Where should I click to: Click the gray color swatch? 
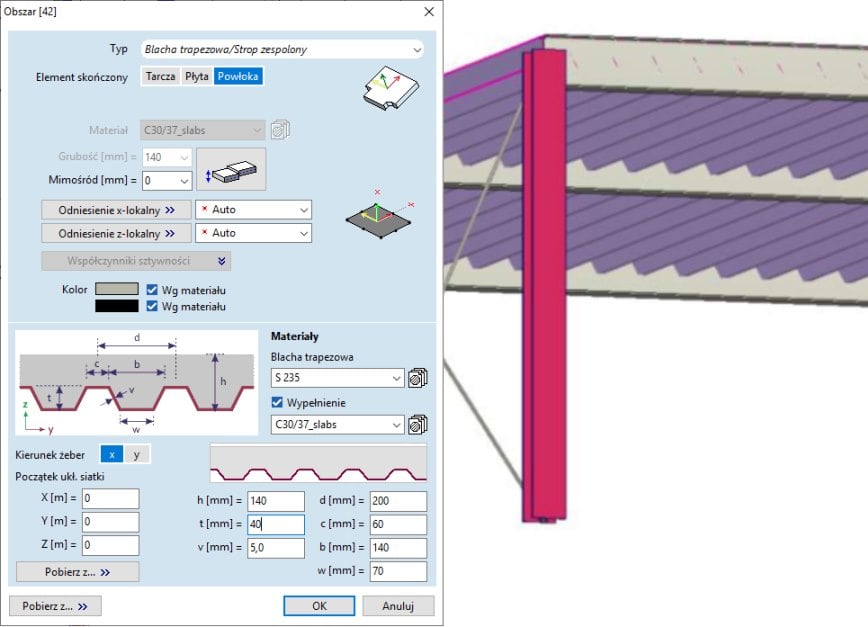click(x=116, y=289)
